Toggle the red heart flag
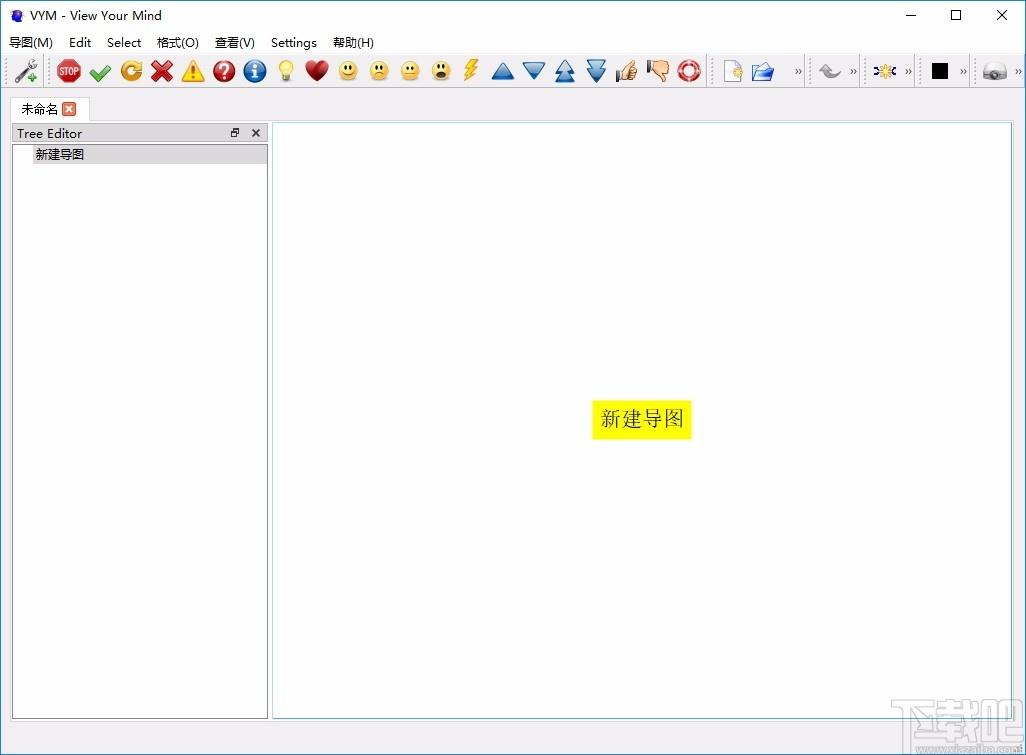Viewport: 1026px width, 755px height. coord(317,71)
